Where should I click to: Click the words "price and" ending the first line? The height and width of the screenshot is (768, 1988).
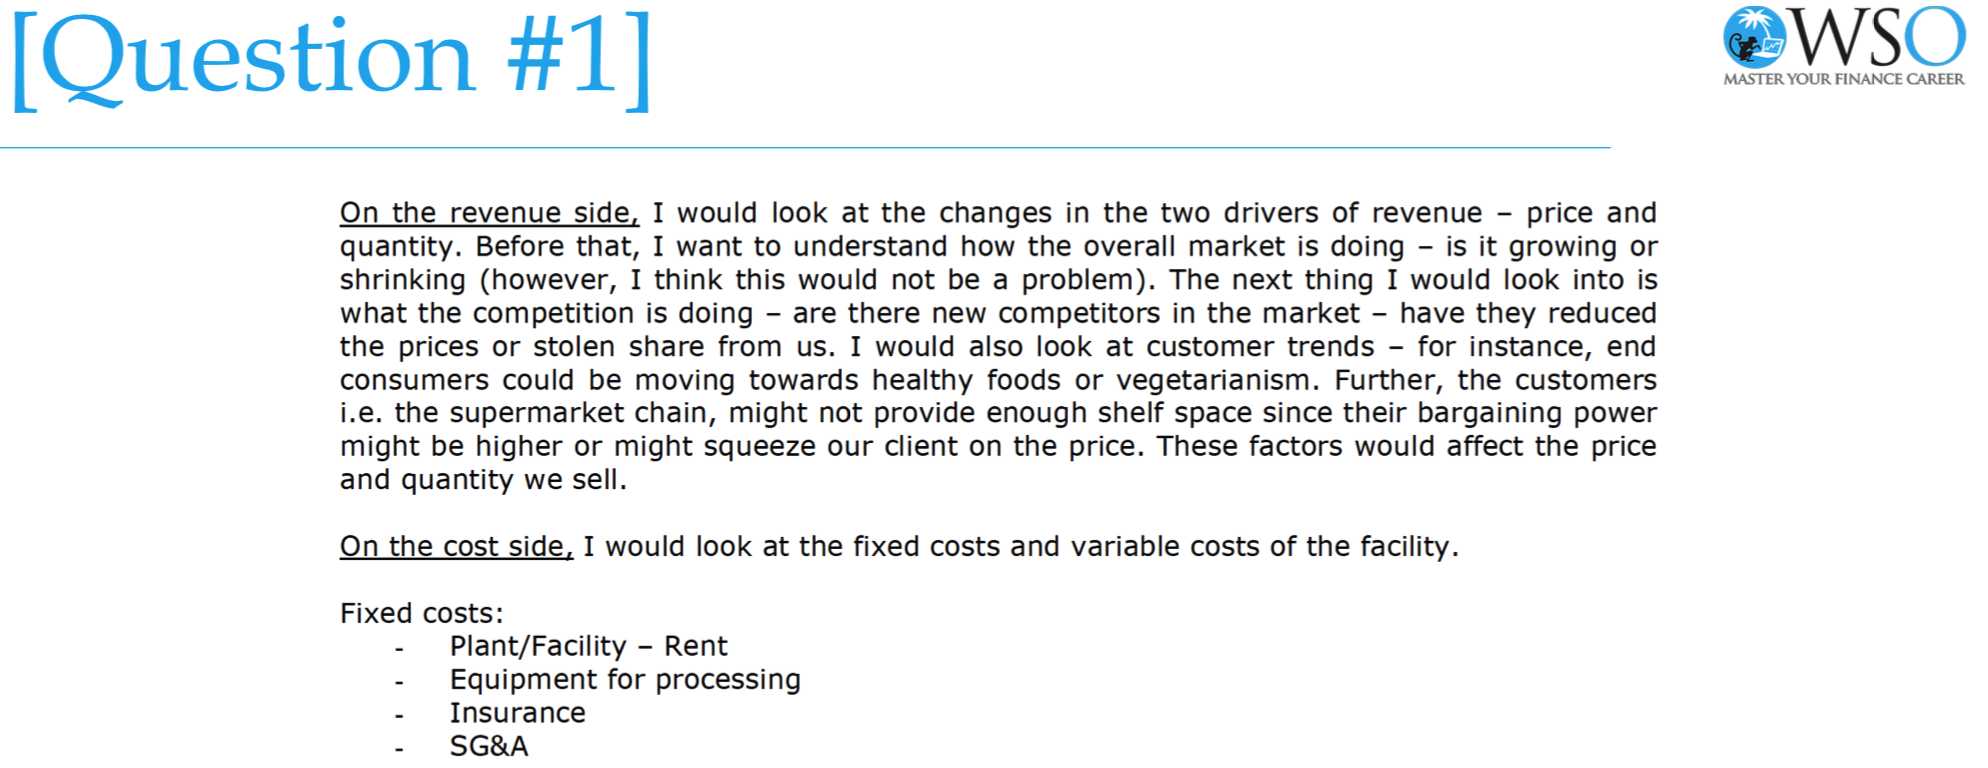(1591, 213)
